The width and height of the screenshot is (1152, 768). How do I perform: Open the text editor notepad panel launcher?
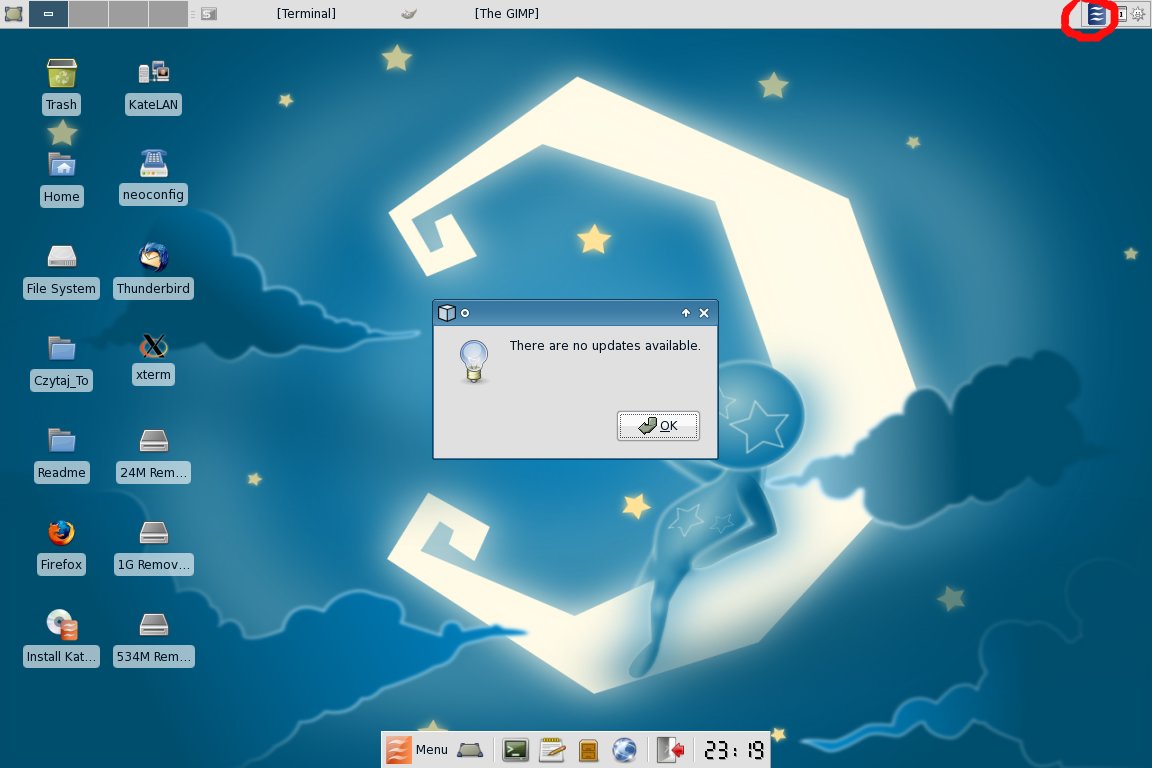[552, 750]
